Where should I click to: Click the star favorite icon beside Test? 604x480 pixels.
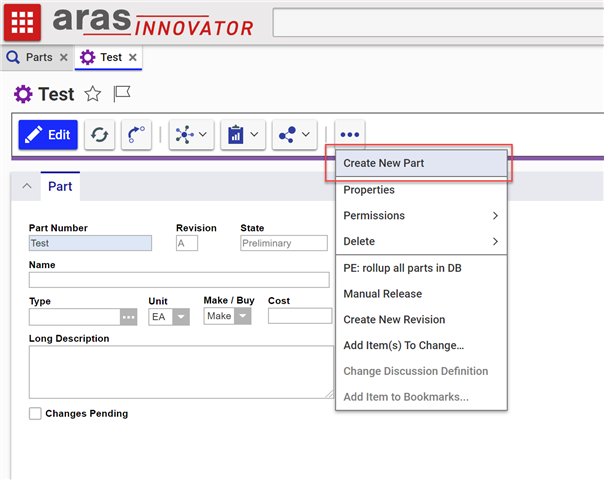click(92, 94)
